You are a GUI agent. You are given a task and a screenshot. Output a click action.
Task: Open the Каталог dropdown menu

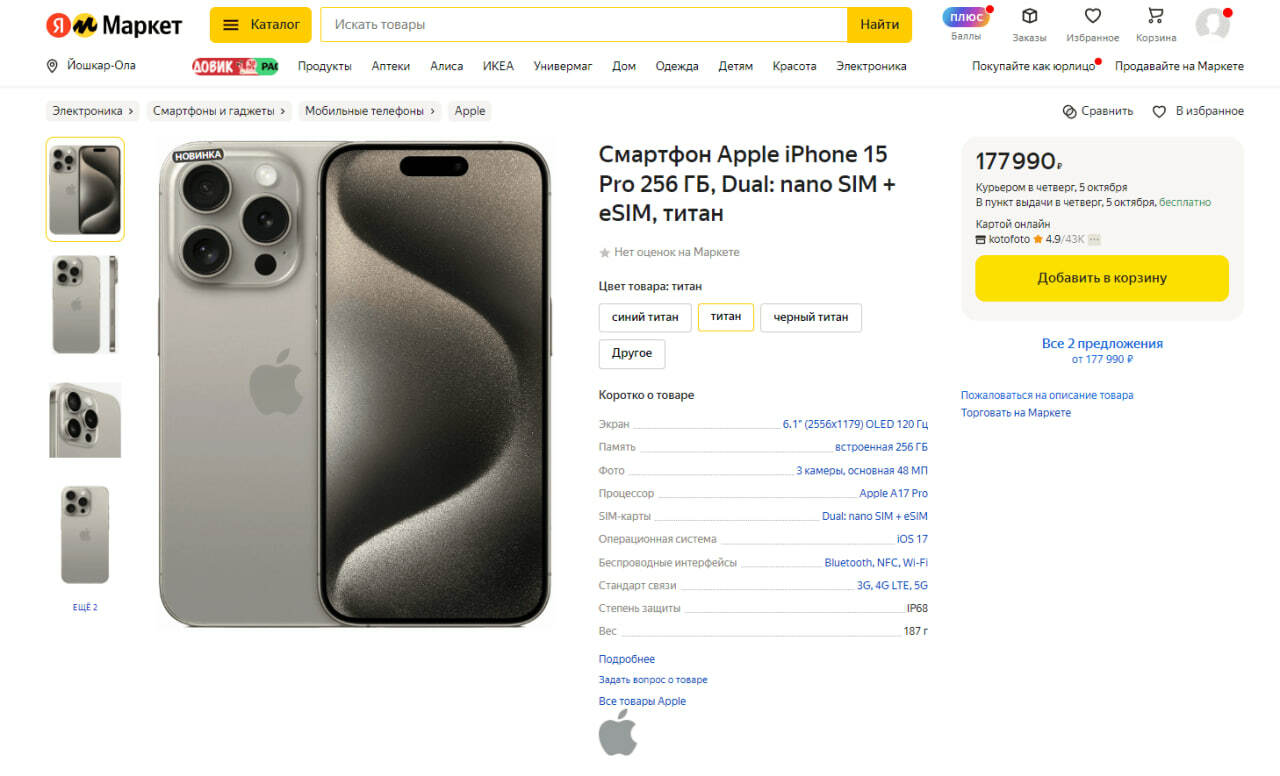(260, 25)
